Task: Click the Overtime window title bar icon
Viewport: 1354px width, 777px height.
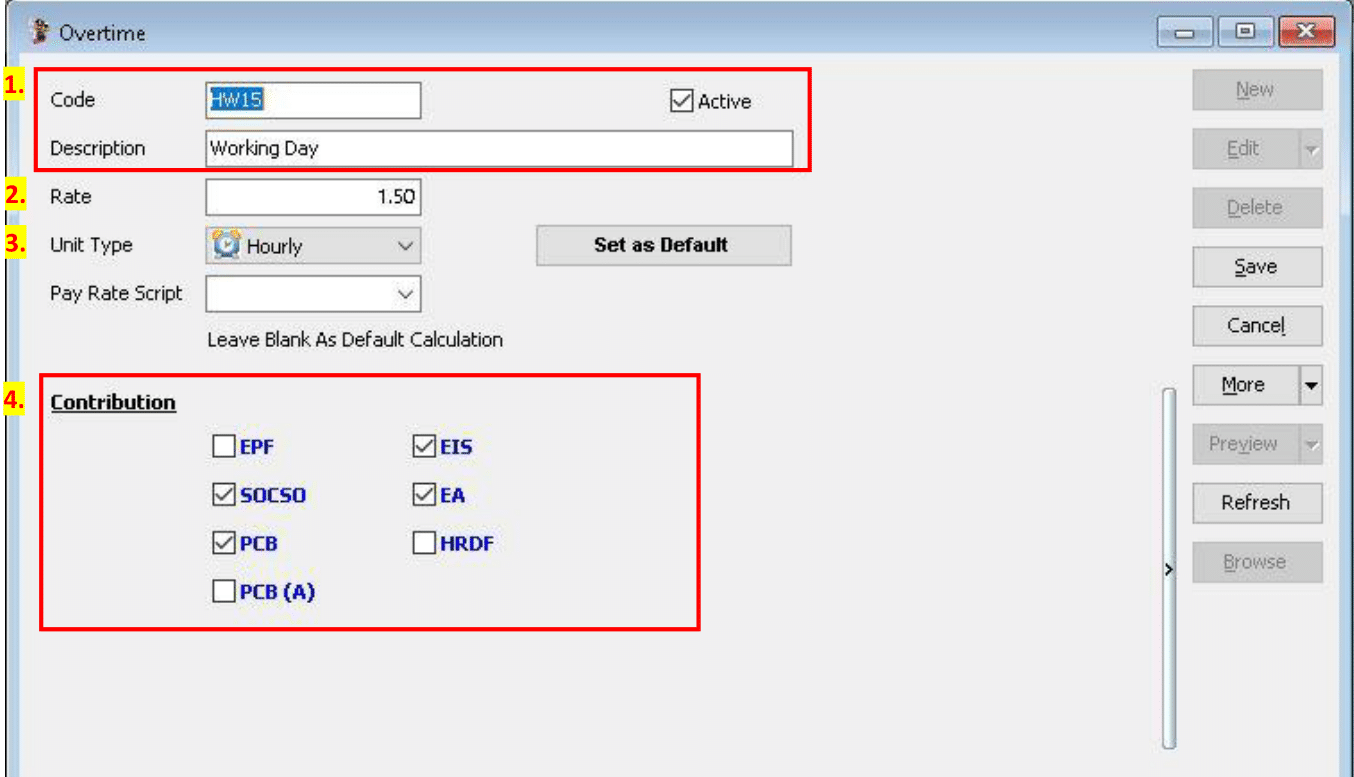Action: (x=38, y=30)
